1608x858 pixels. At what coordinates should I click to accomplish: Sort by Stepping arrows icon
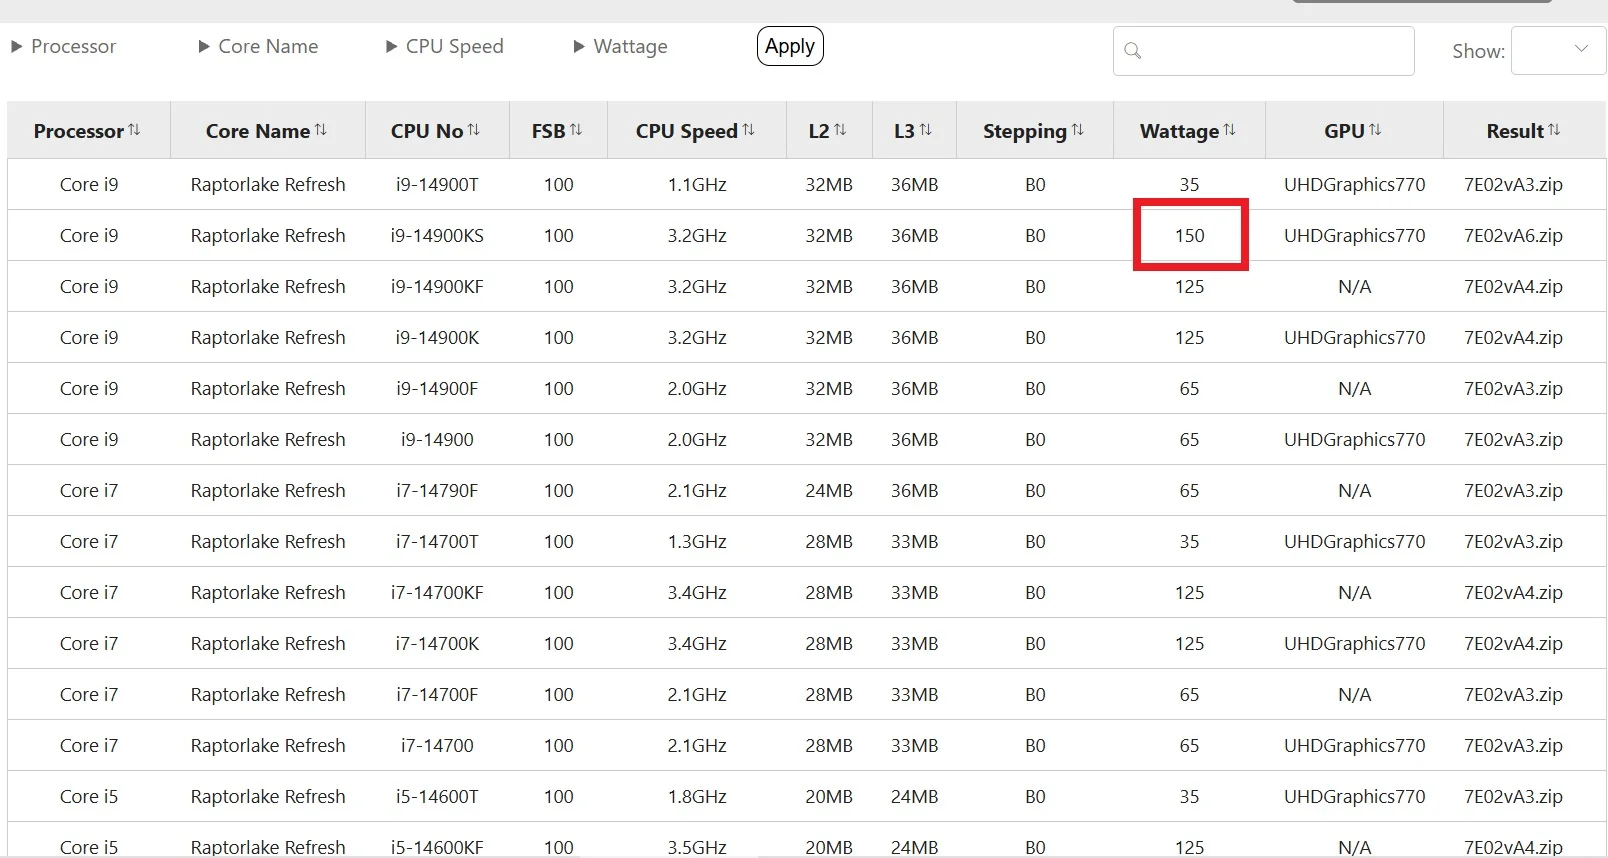coord(1078,130)
